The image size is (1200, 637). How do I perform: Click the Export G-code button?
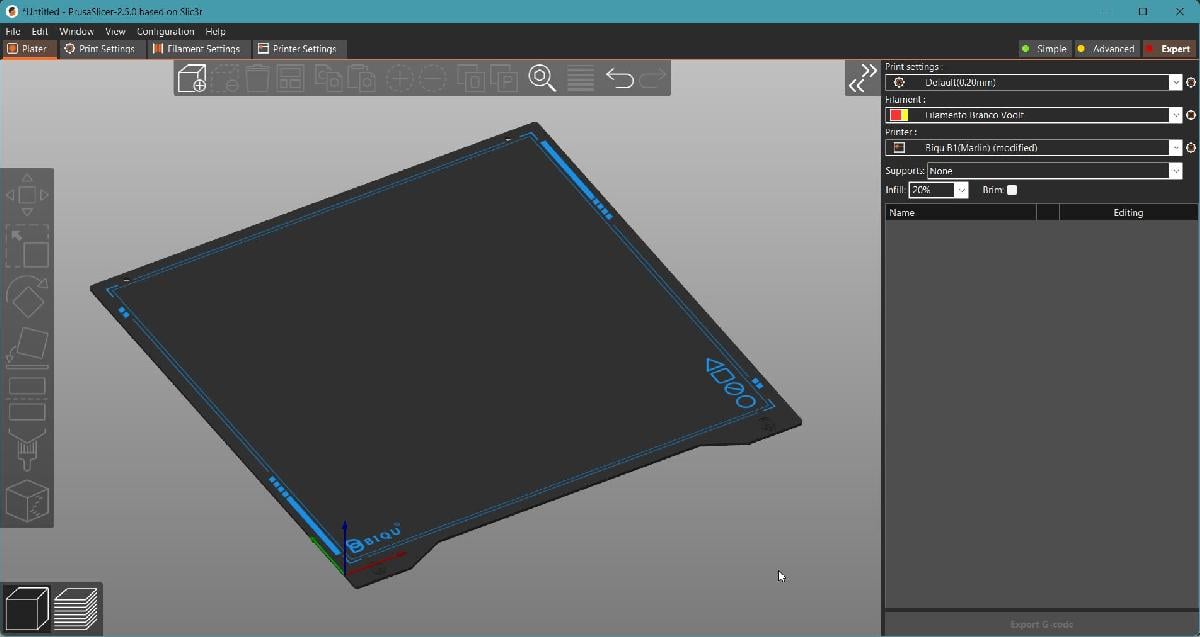click(x=1041, y=625)
